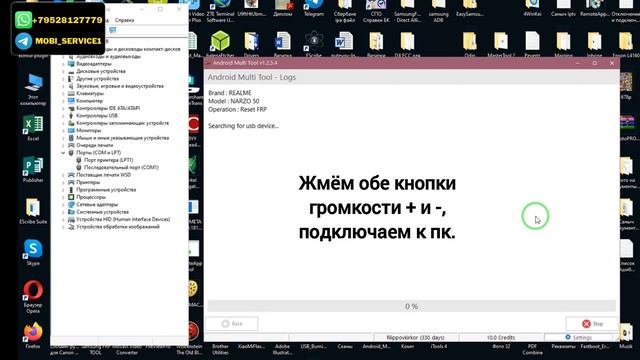
Task: Launch balenaEtcher green cube shortcut
Action: tap(220, 43)
